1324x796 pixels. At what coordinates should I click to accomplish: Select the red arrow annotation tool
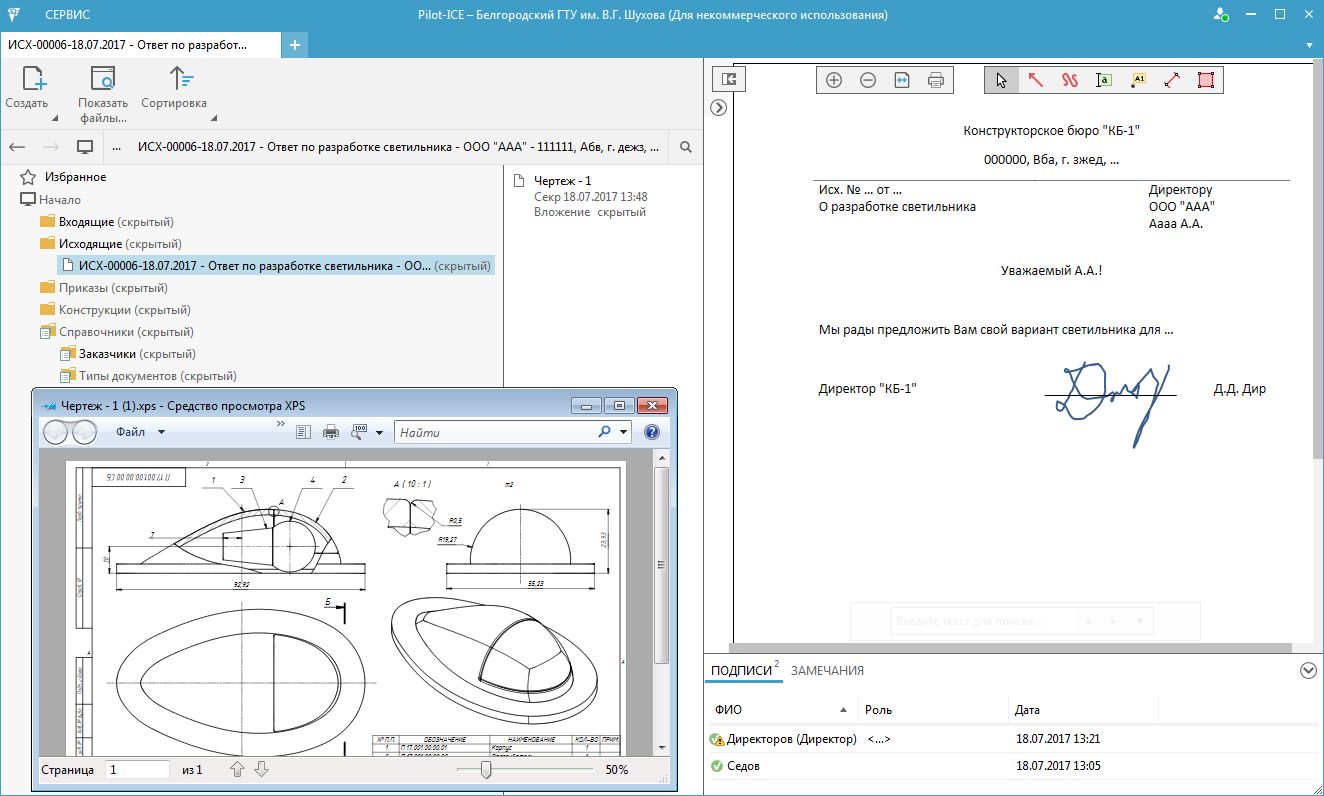(1036, 80)
